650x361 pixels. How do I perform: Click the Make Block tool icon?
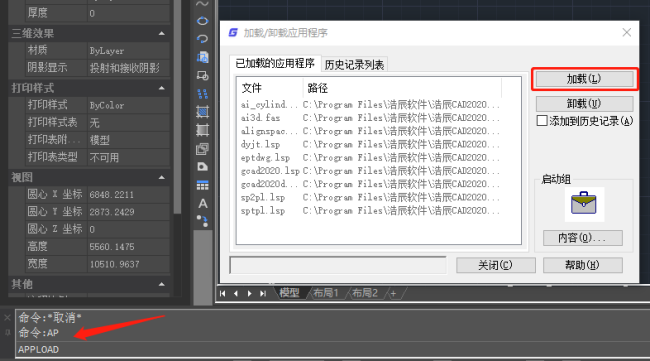(x=202, y=75)
